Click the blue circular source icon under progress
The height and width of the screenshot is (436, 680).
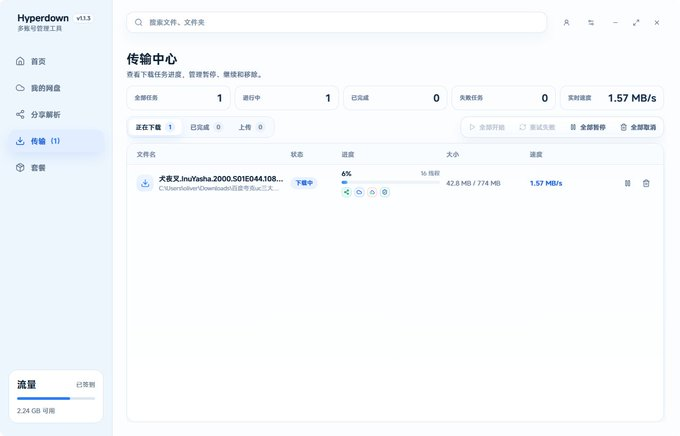[385, 192]
